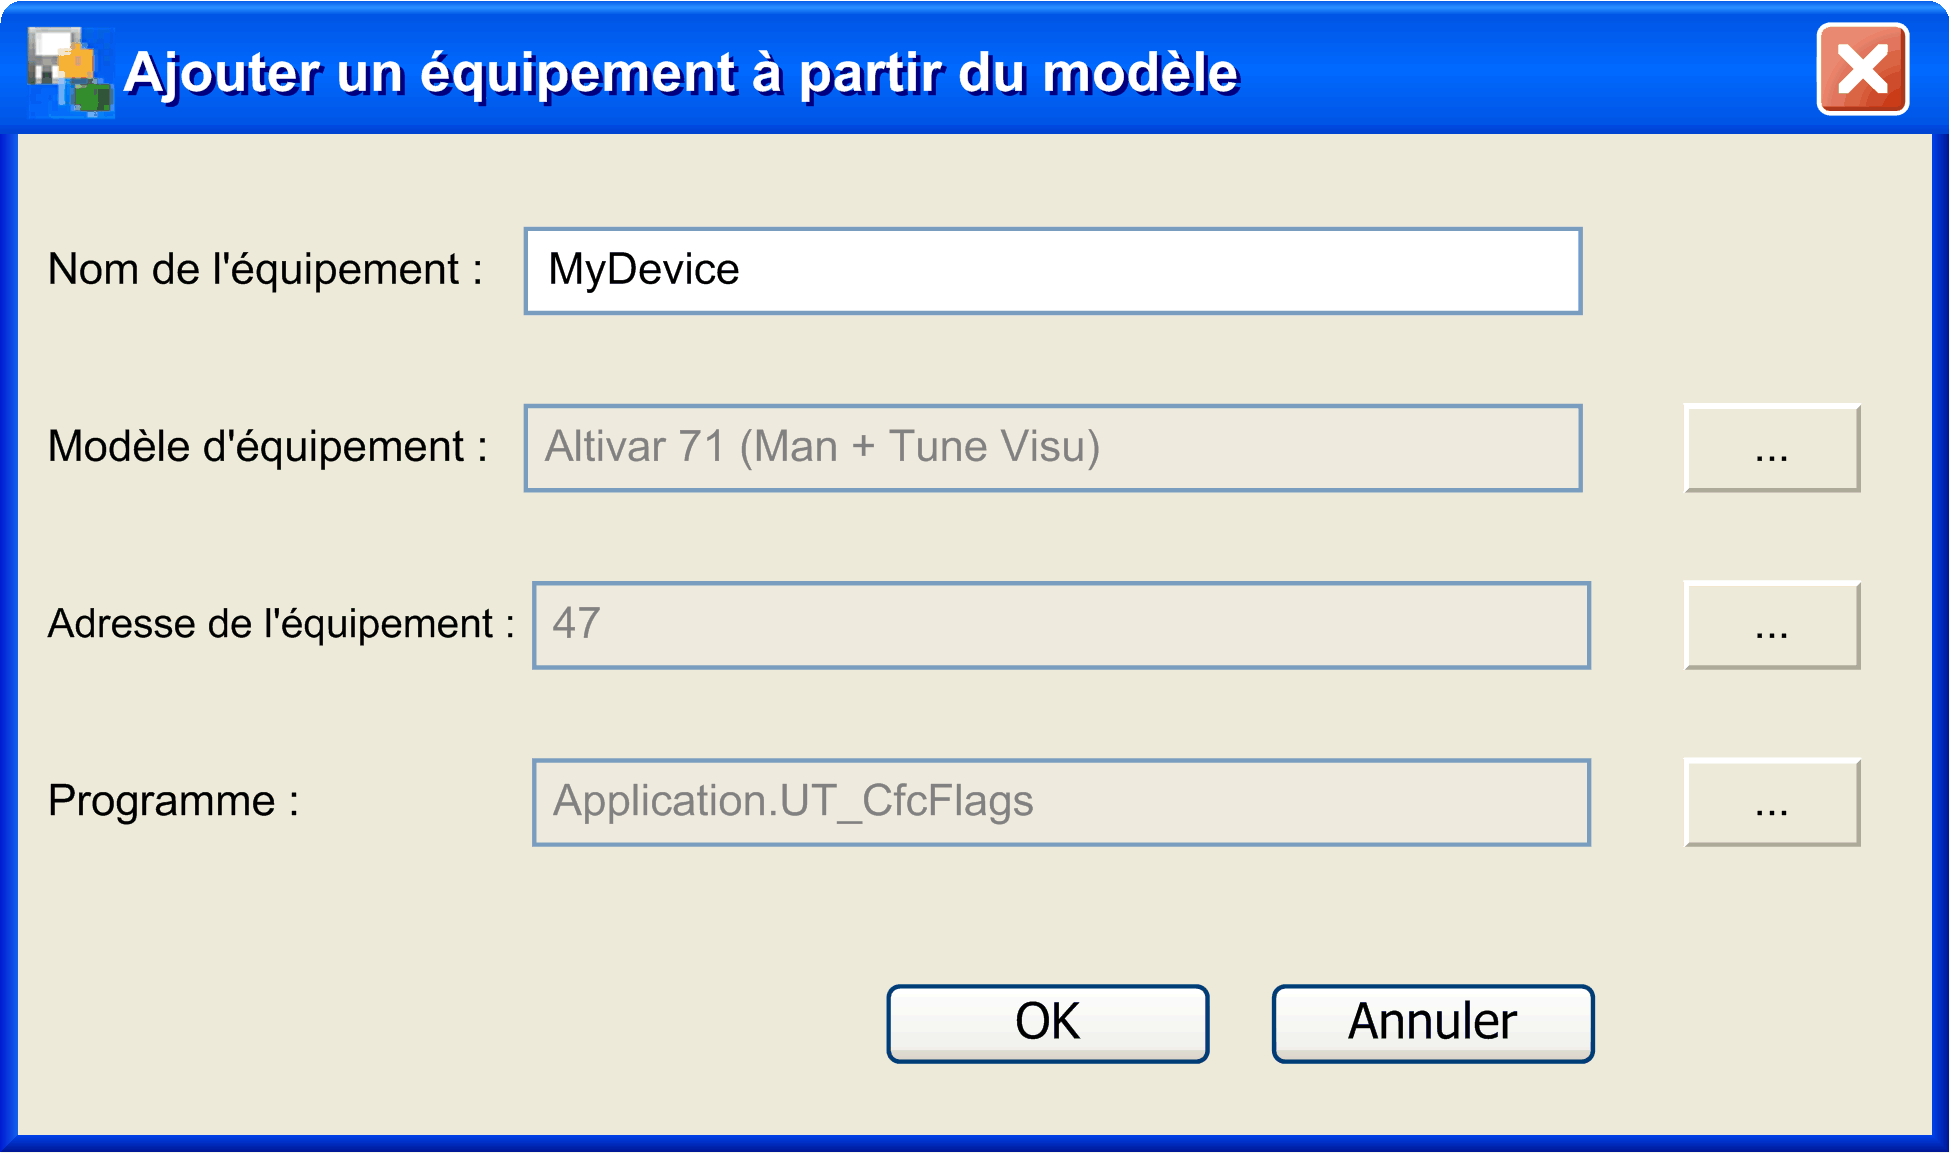Click the 'Programme :' label
Viewport: 1950px width, 1153px height.
[173, 801]
